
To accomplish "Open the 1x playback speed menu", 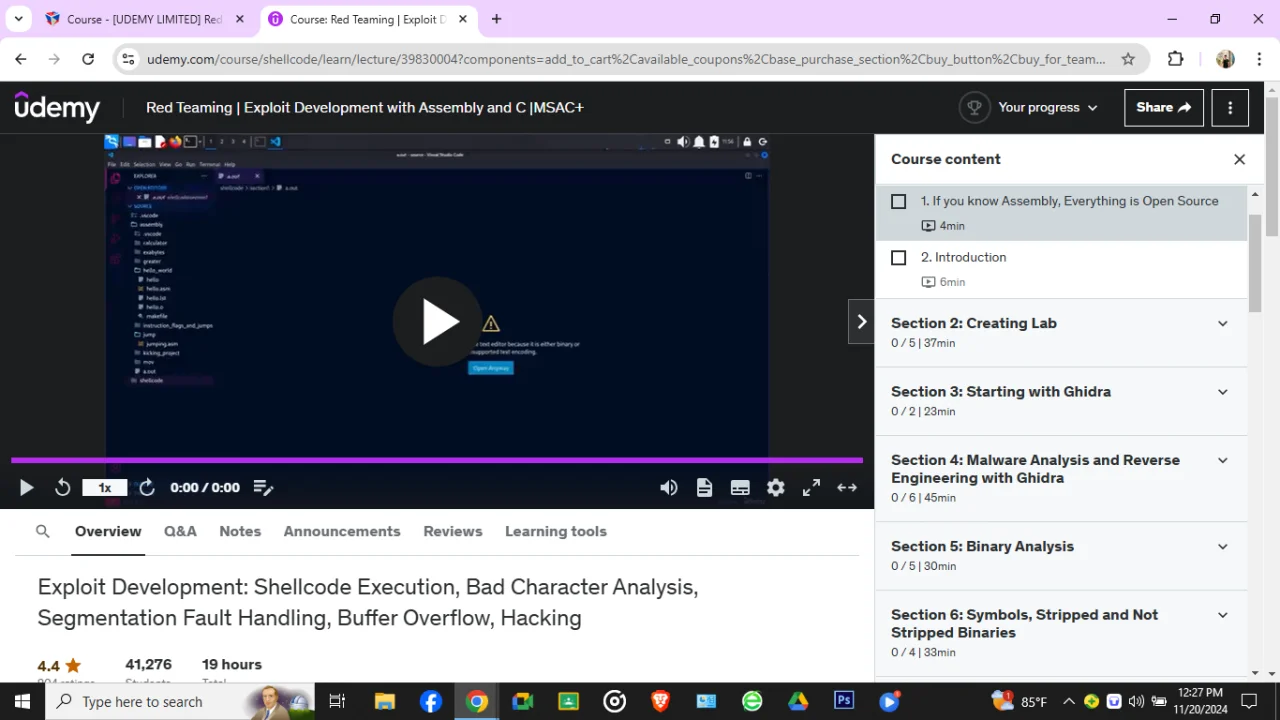I will [x=104, y=488].
